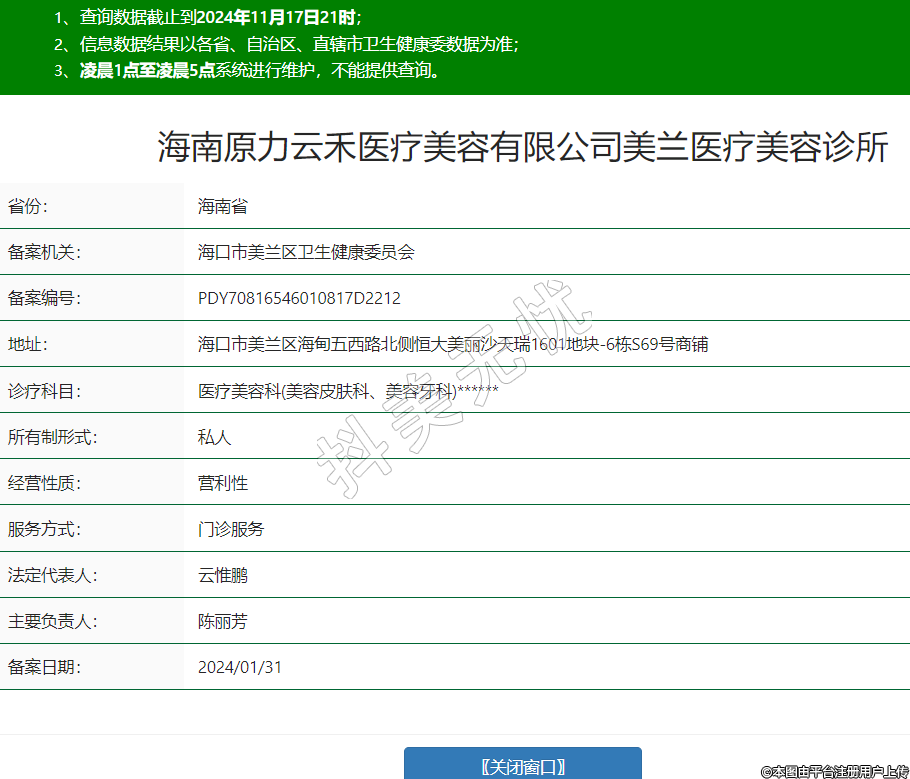
Task: Click the clinic name heading text
Action: 523,147
